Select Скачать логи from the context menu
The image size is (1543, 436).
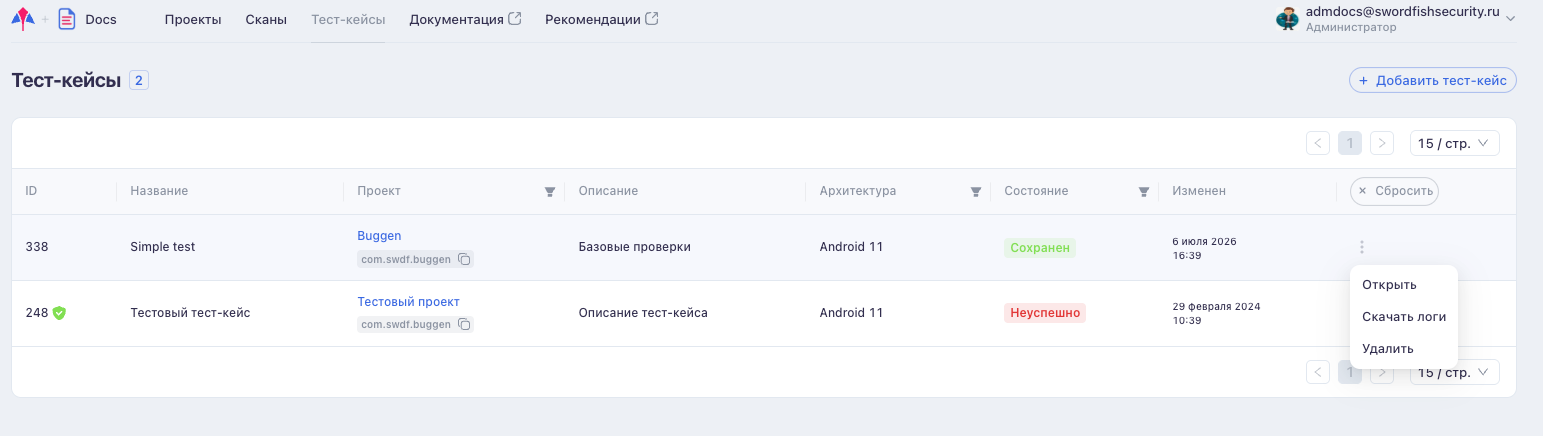1404,316
